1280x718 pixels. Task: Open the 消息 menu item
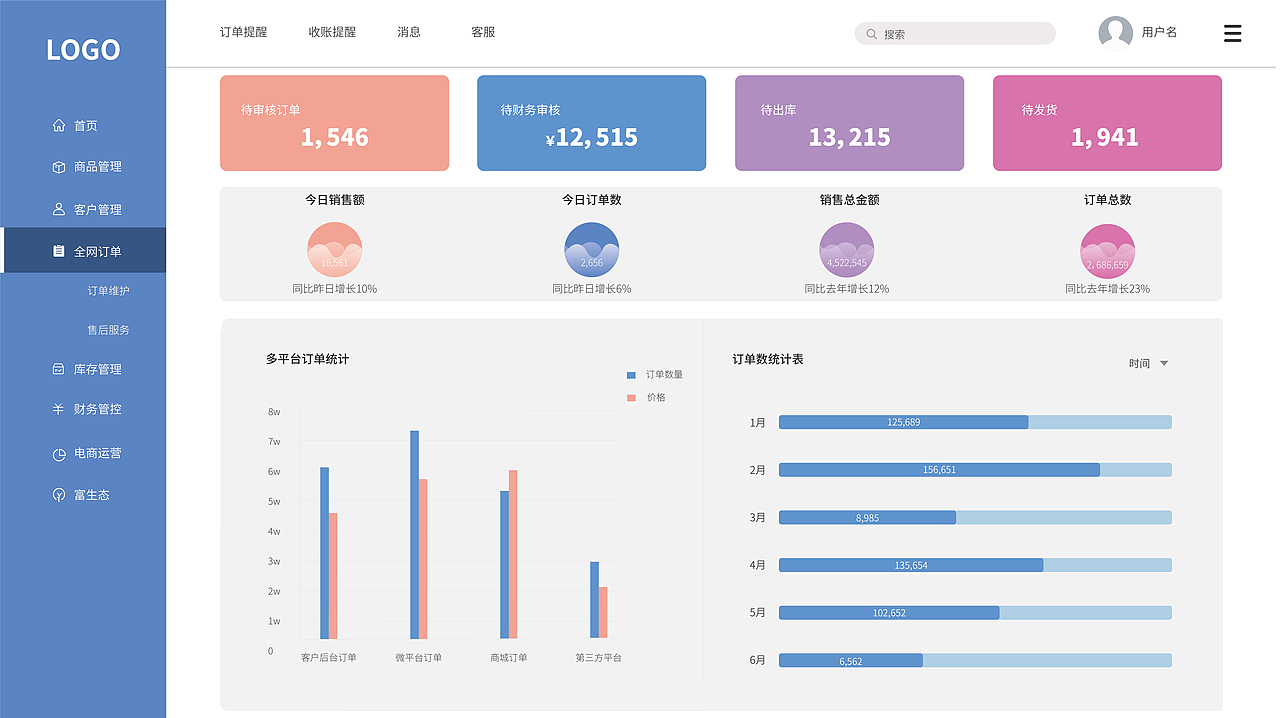tap(408, 31)
